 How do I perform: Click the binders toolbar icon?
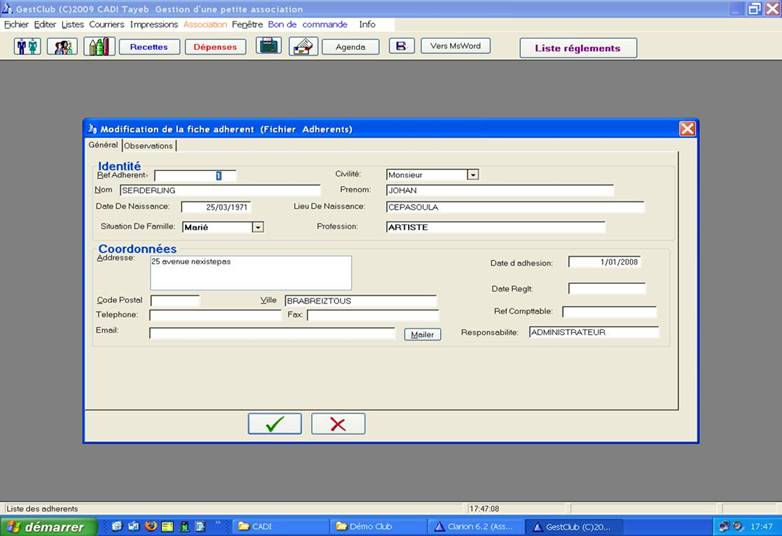[x=99, y=46]
